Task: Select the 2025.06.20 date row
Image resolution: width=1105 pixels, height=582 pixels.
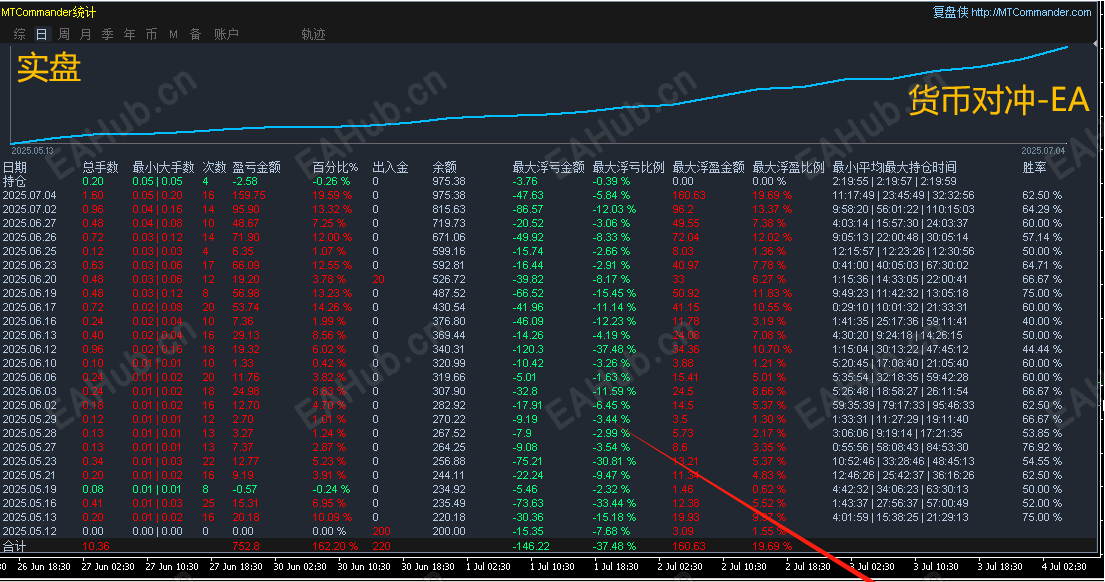Action: pyautogui.click(x=30, y=279)
